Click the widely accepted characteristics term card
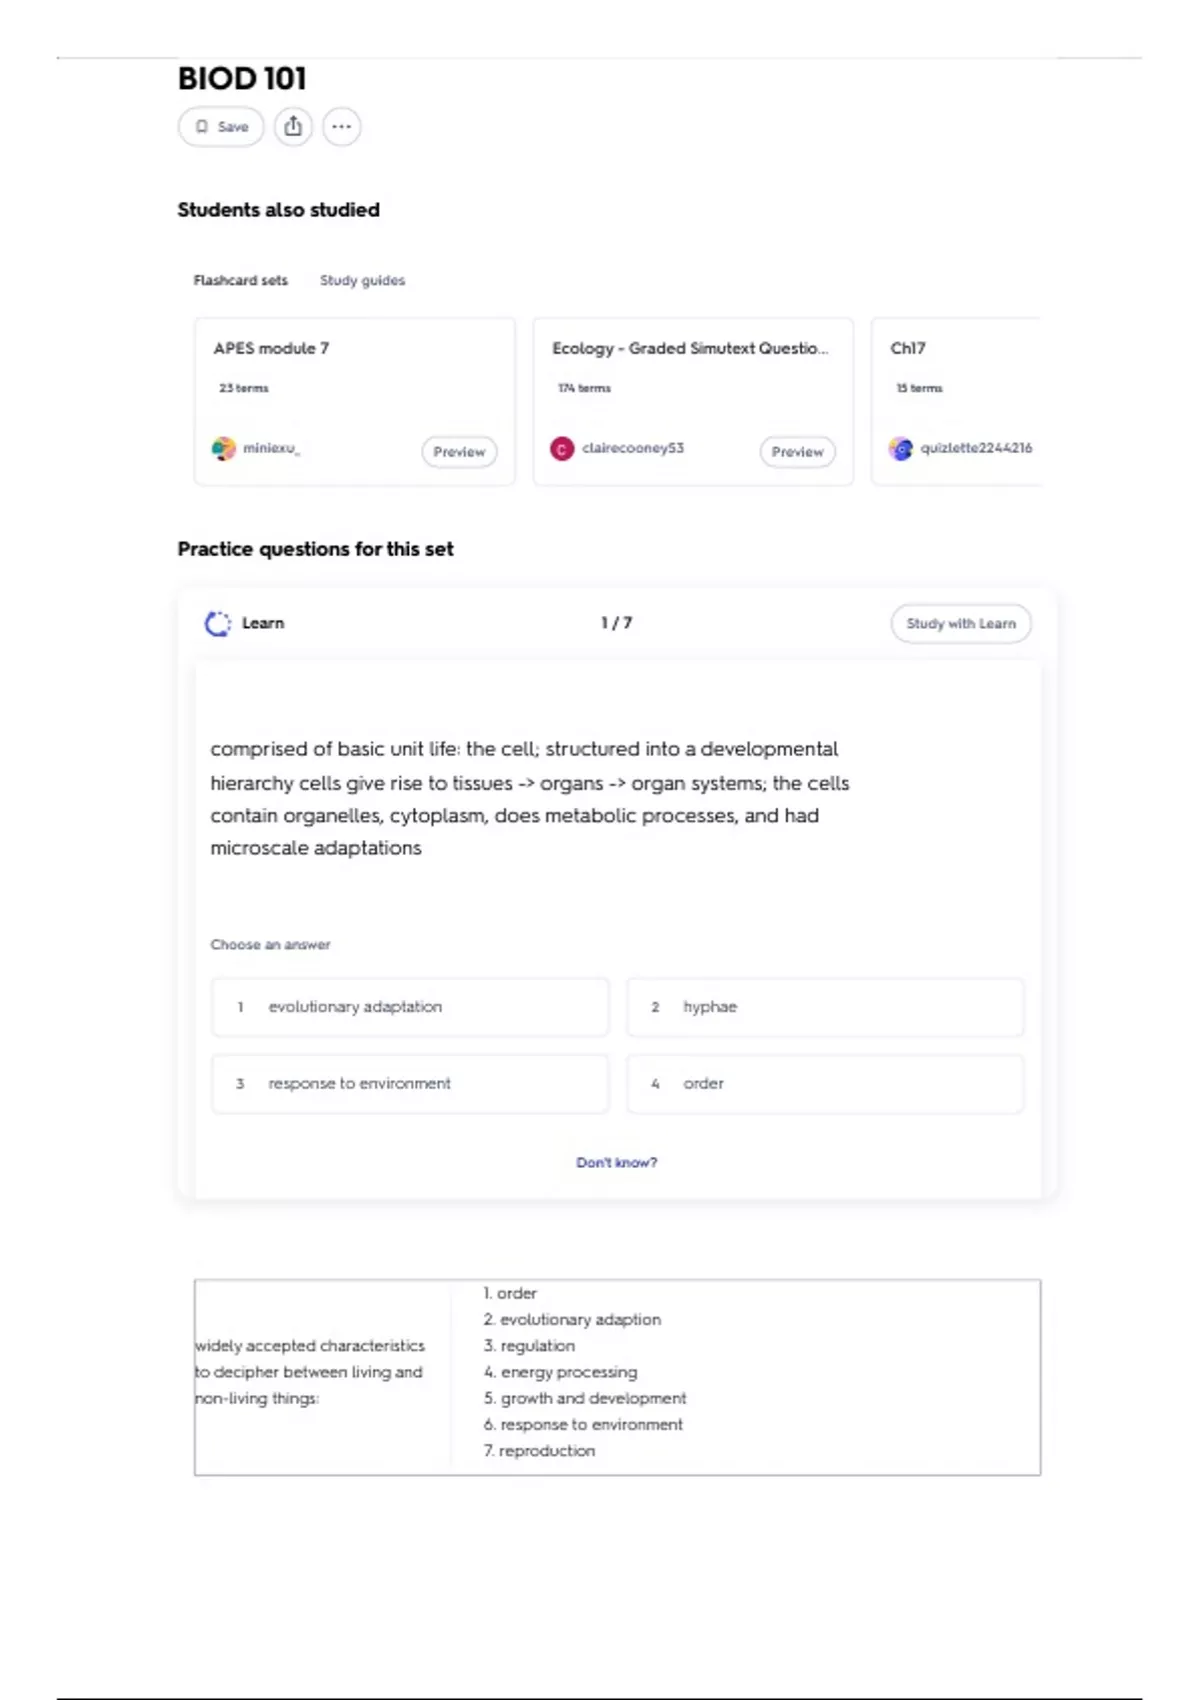This screenshot has width=1200, height=1700. [617, 1377]
